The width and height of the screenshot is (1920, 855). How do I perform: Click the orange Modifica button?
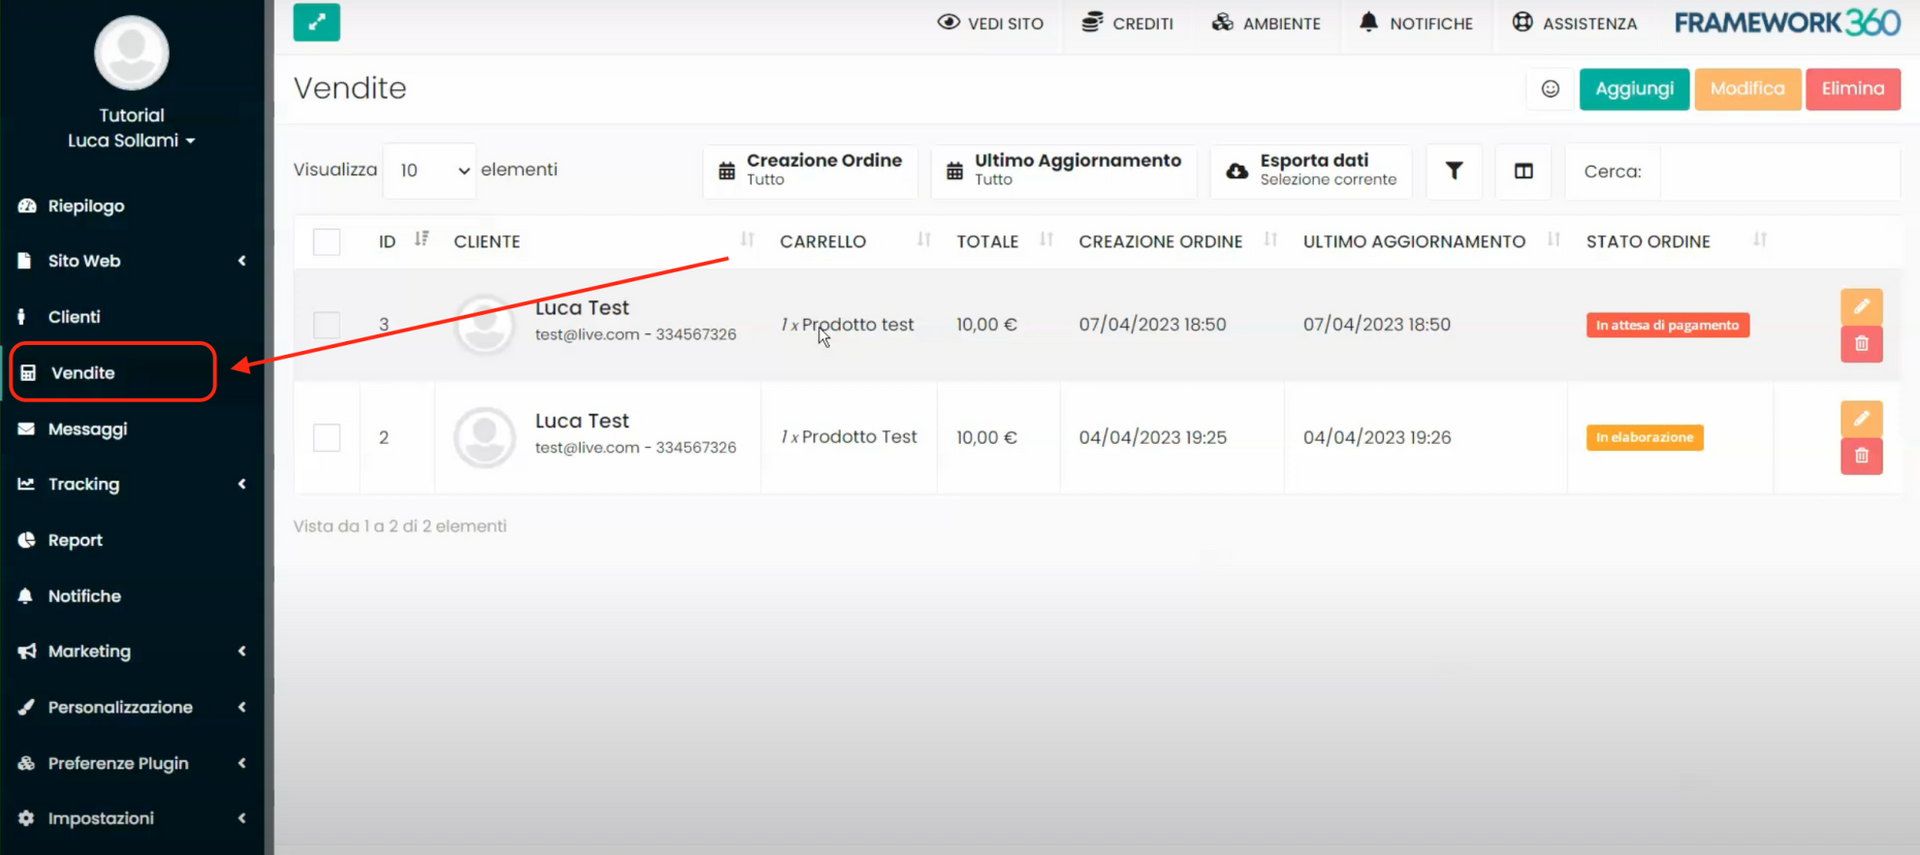click(1747, 89)
